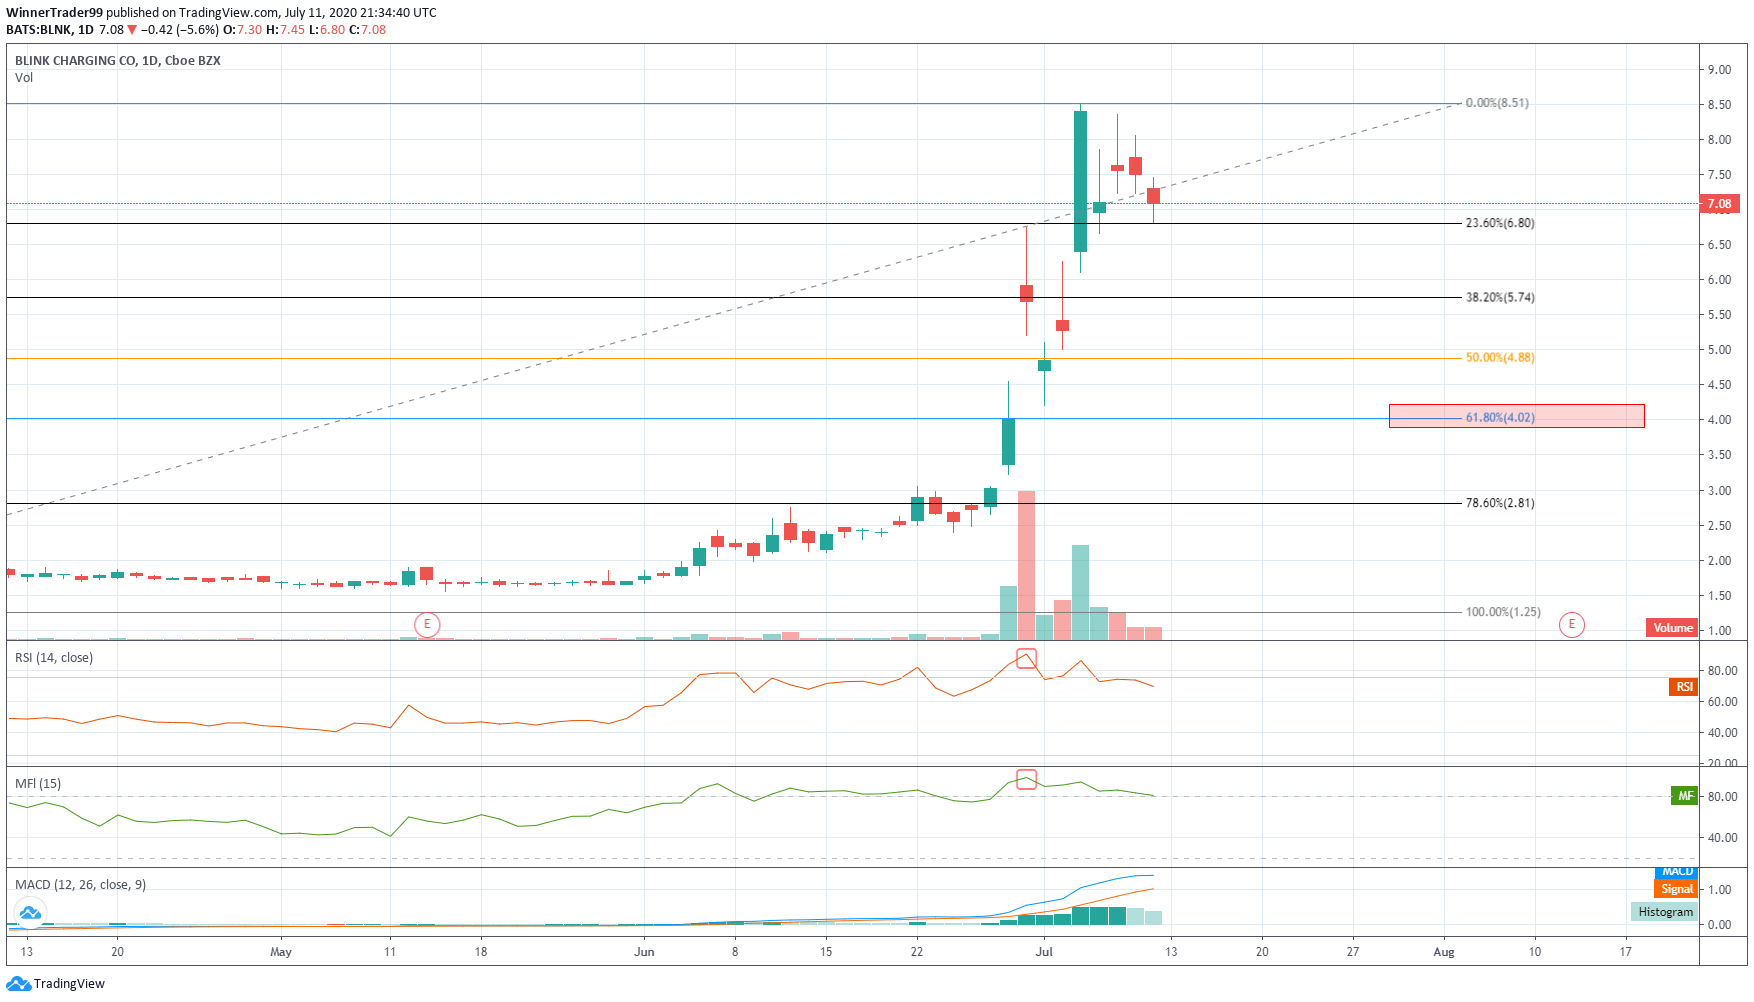Select the 100.00%(1.25) Fibonacci label
1754x1002 pixels.
(x=1503, y=612)
